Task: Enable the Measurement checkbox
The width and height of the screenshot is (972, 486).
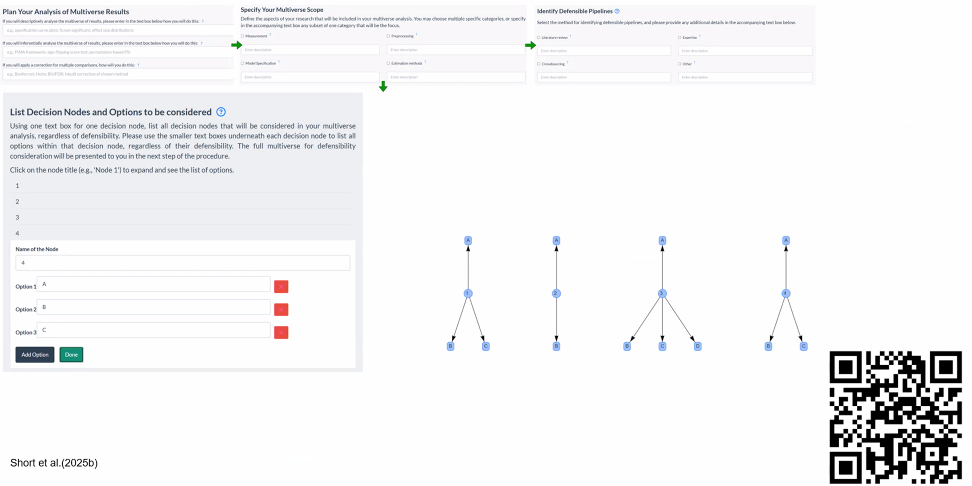Action: click(243, 36)
